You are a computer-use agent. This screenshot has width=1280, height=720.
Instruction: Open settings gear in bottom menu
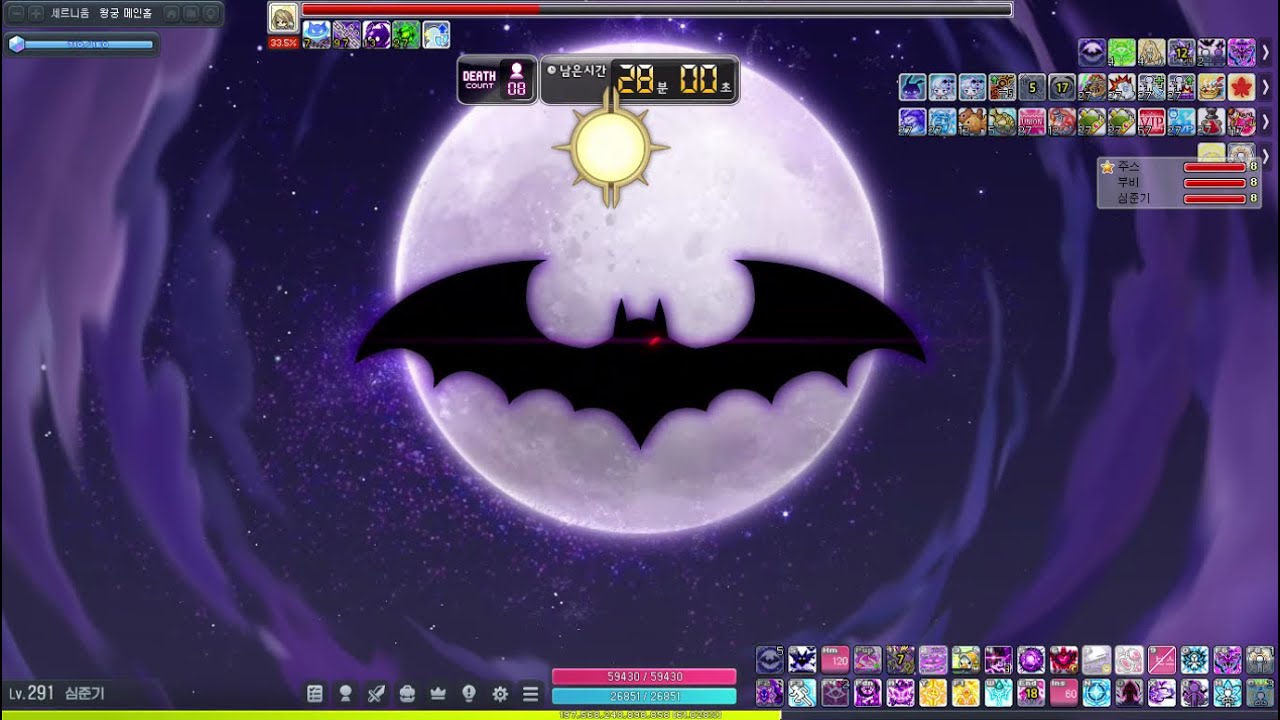click(x=500, y=693)
